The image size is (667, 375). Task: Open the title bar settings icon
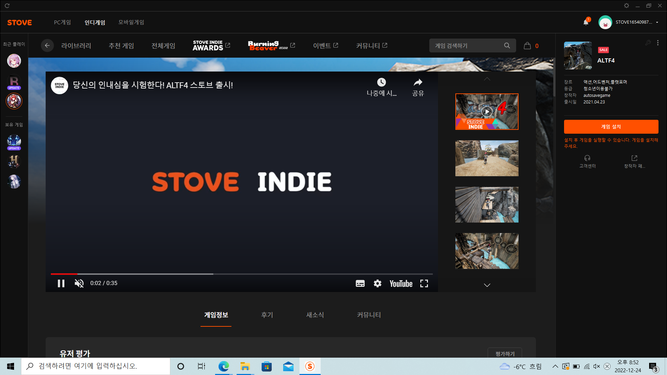(x=626, y=6)
